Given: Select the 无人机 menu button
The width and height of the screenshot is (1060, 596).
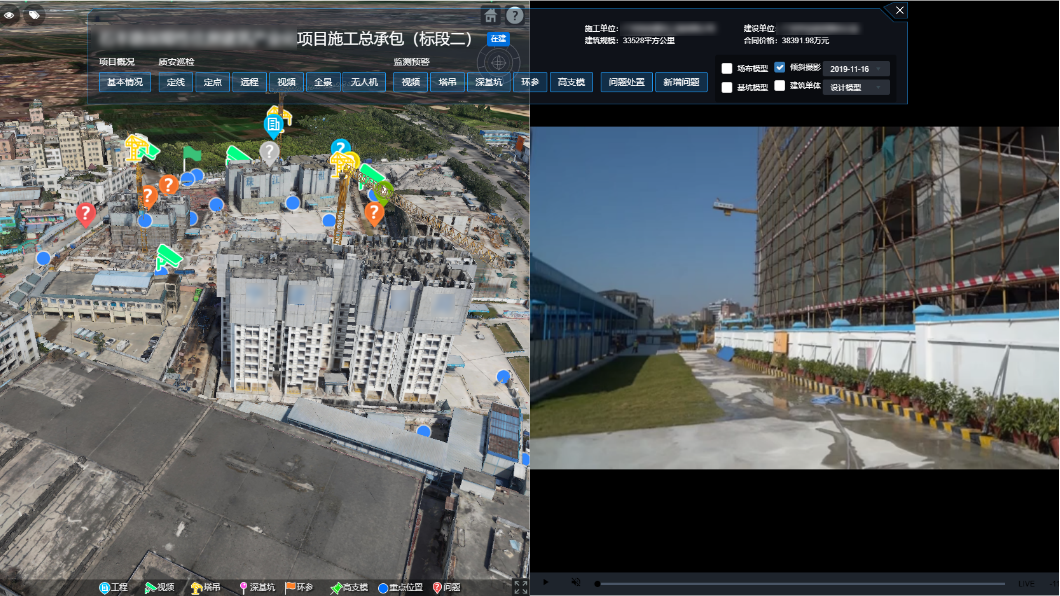Looking at the screenshot, I should pyautogui.click(x=362, y=83).
